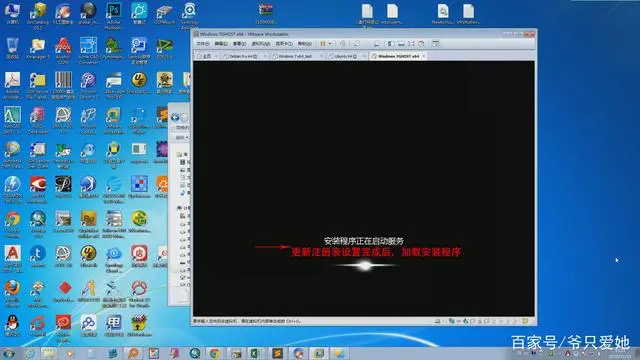Open the VMware Workstation desktop shortcut
This screenshot has width=640, height=360.
[x=113, y=120]
